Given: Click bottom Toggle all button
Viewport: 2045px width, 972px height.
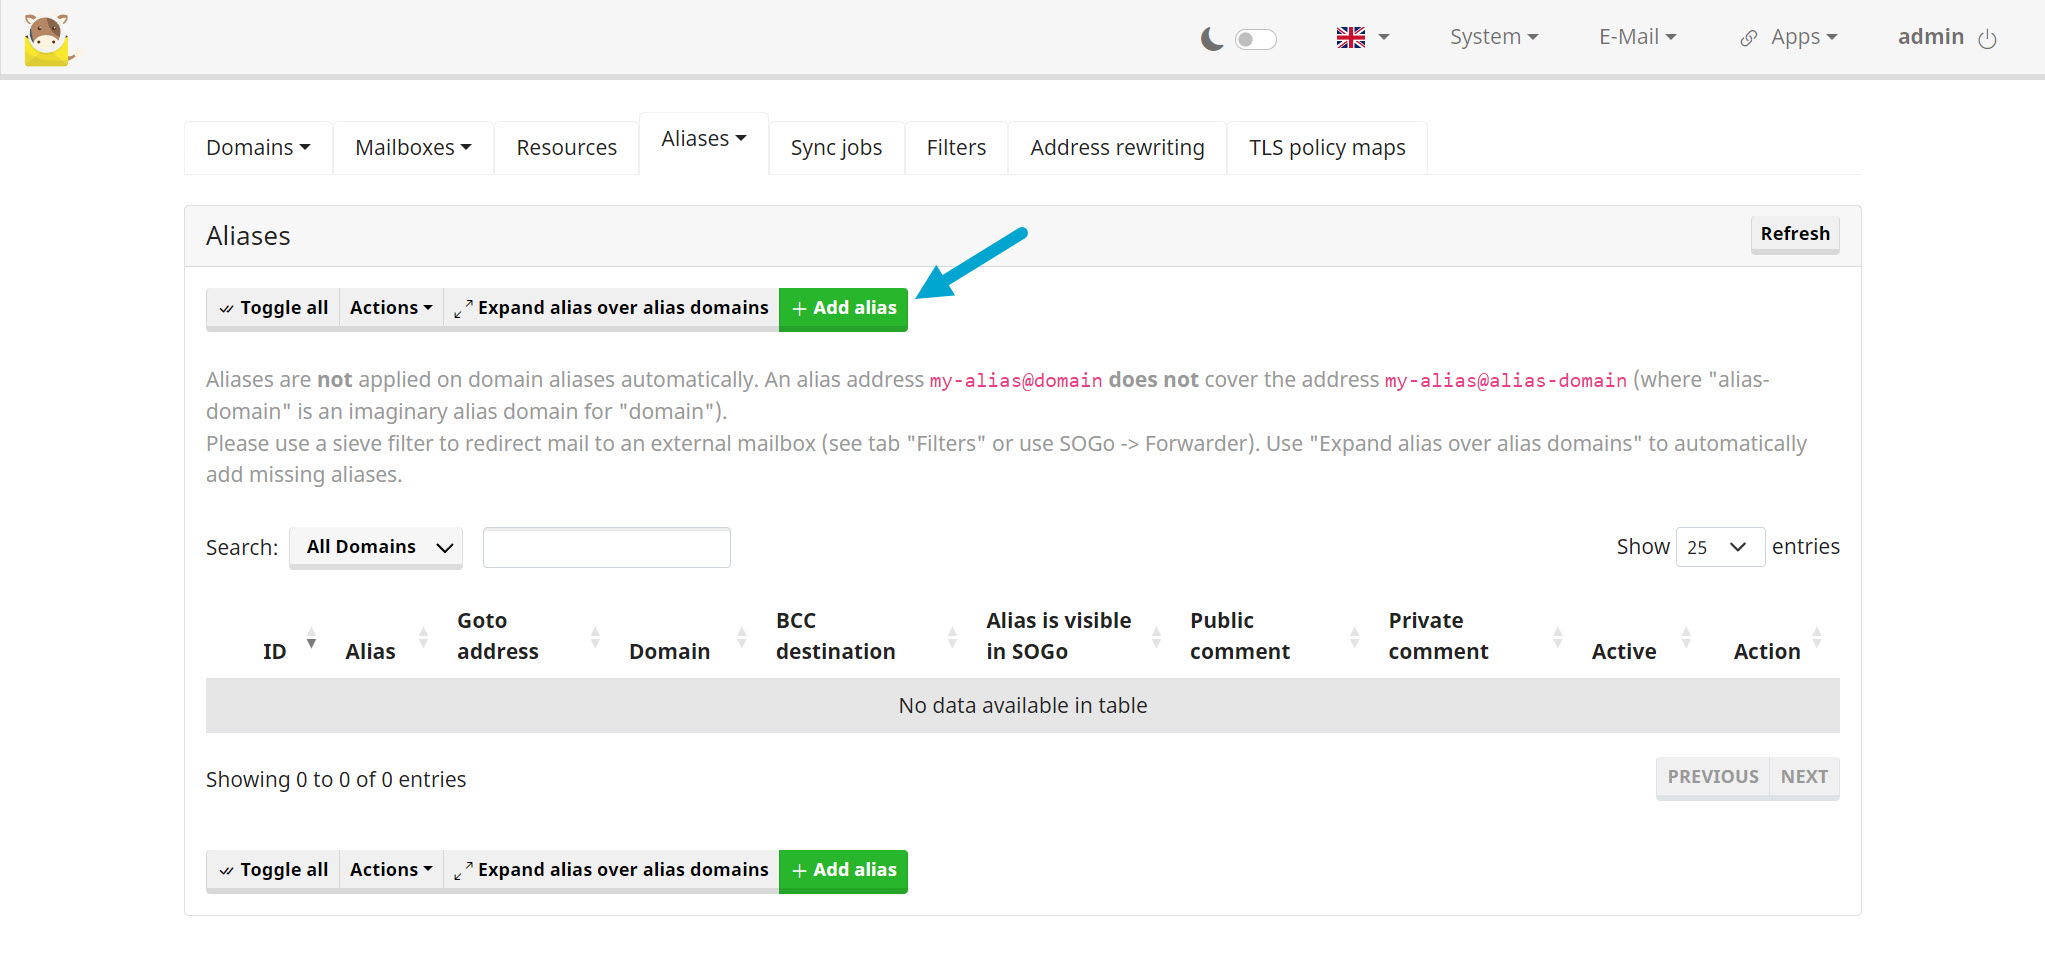Looking at the screenshot, I should (273, 870).
